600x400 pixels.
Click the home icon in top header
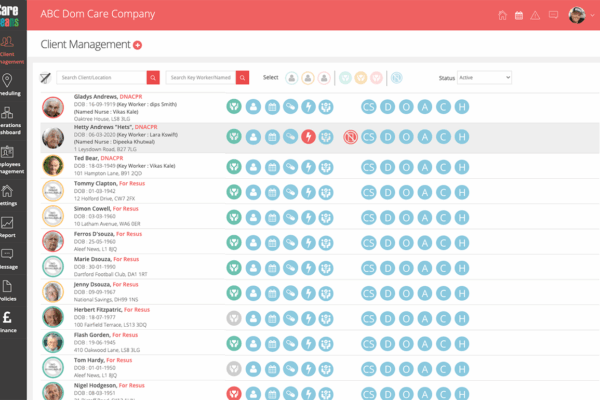click(502, 15)
